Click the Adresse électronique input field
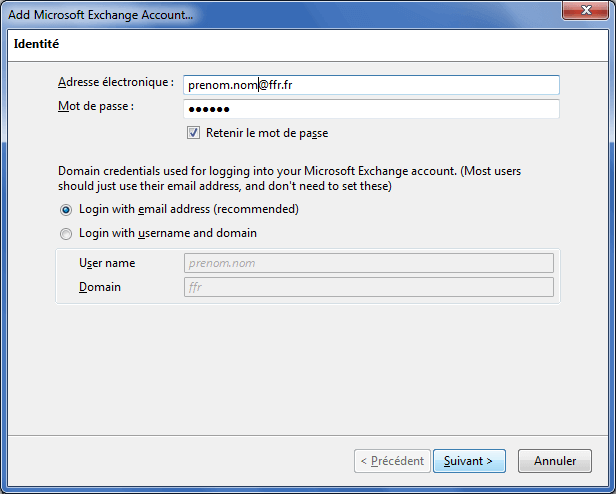This screenshot has width=616, height=494. click(371, 85)
